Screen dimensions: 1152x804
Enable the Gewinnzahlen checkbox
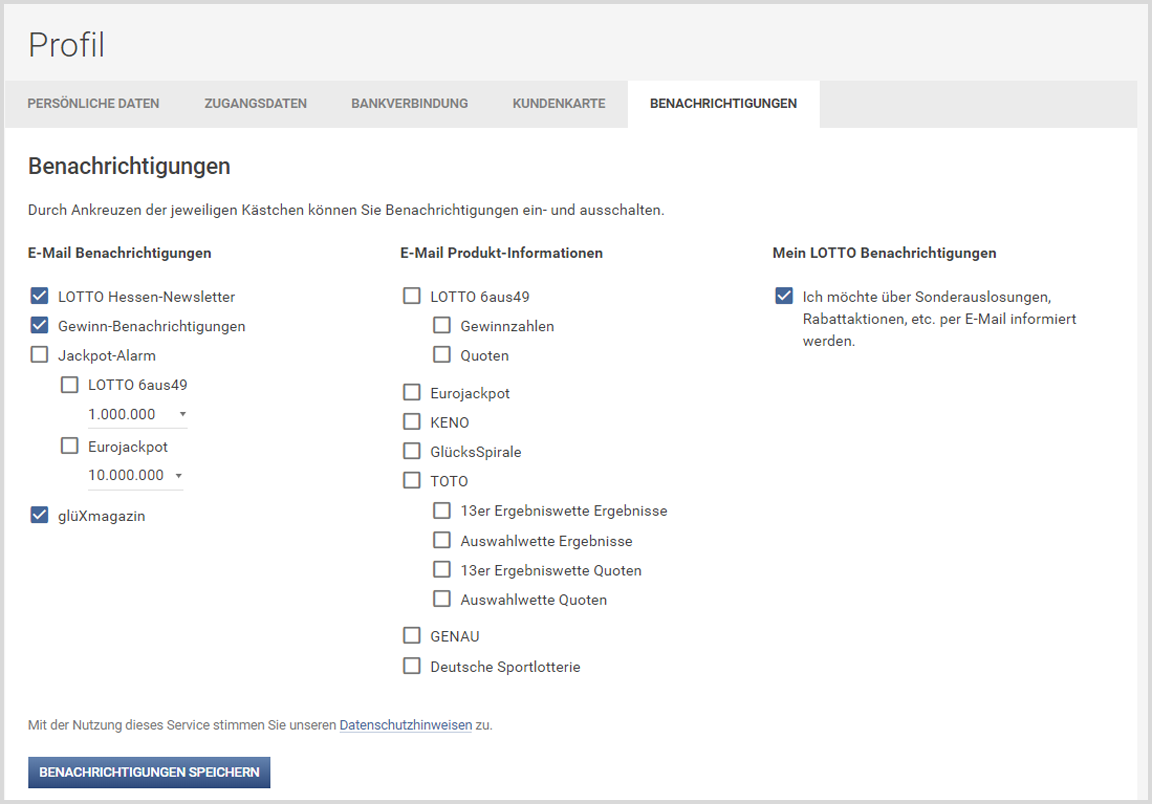442,325
